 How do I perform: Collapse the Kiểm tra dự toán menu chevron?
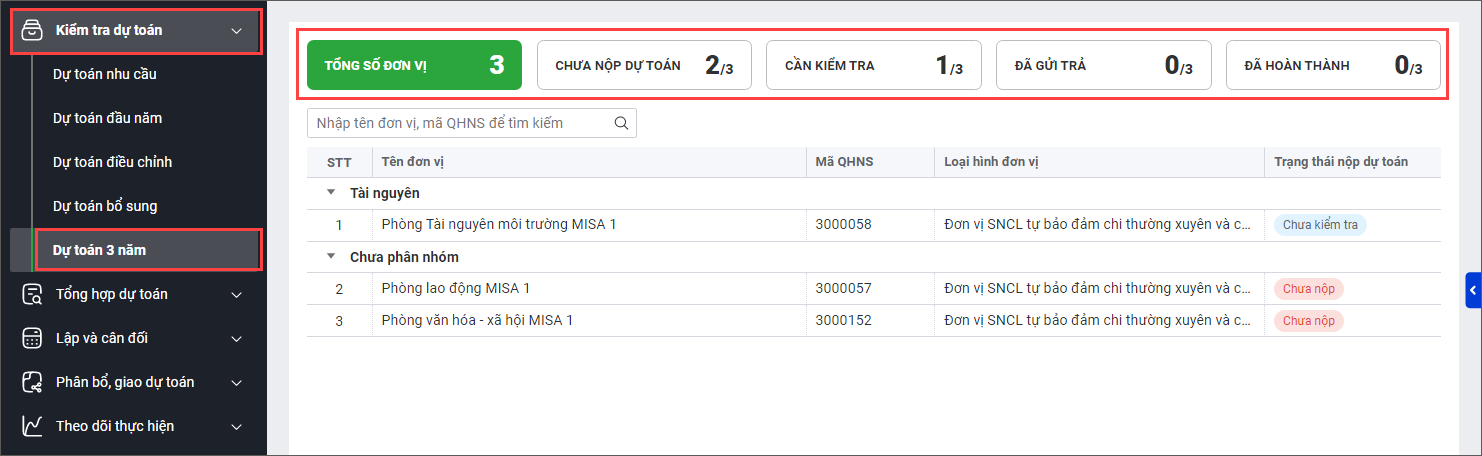pyautogui.click(x=237, y=31)
